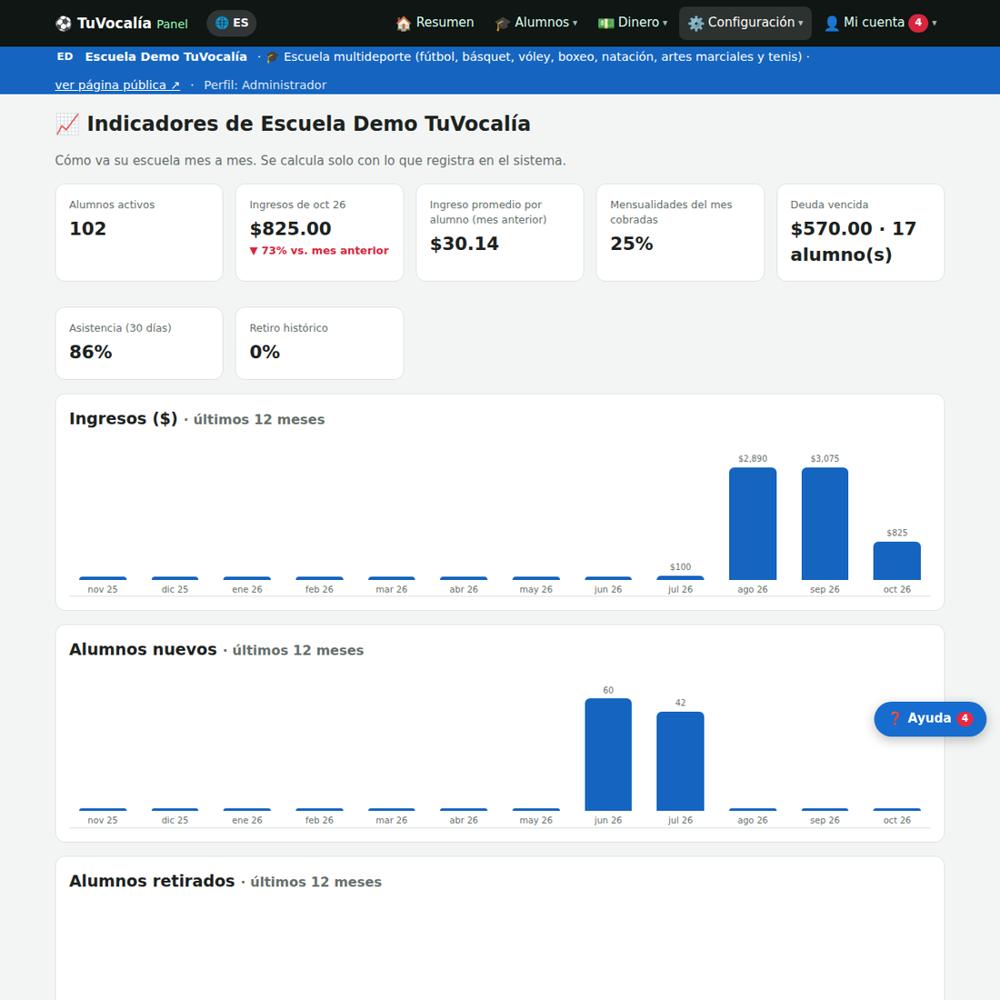Screen dimensions: 1000x1000
Task: Expand the Alumnos dropdown arrow
Action: (x=575, y=24)
